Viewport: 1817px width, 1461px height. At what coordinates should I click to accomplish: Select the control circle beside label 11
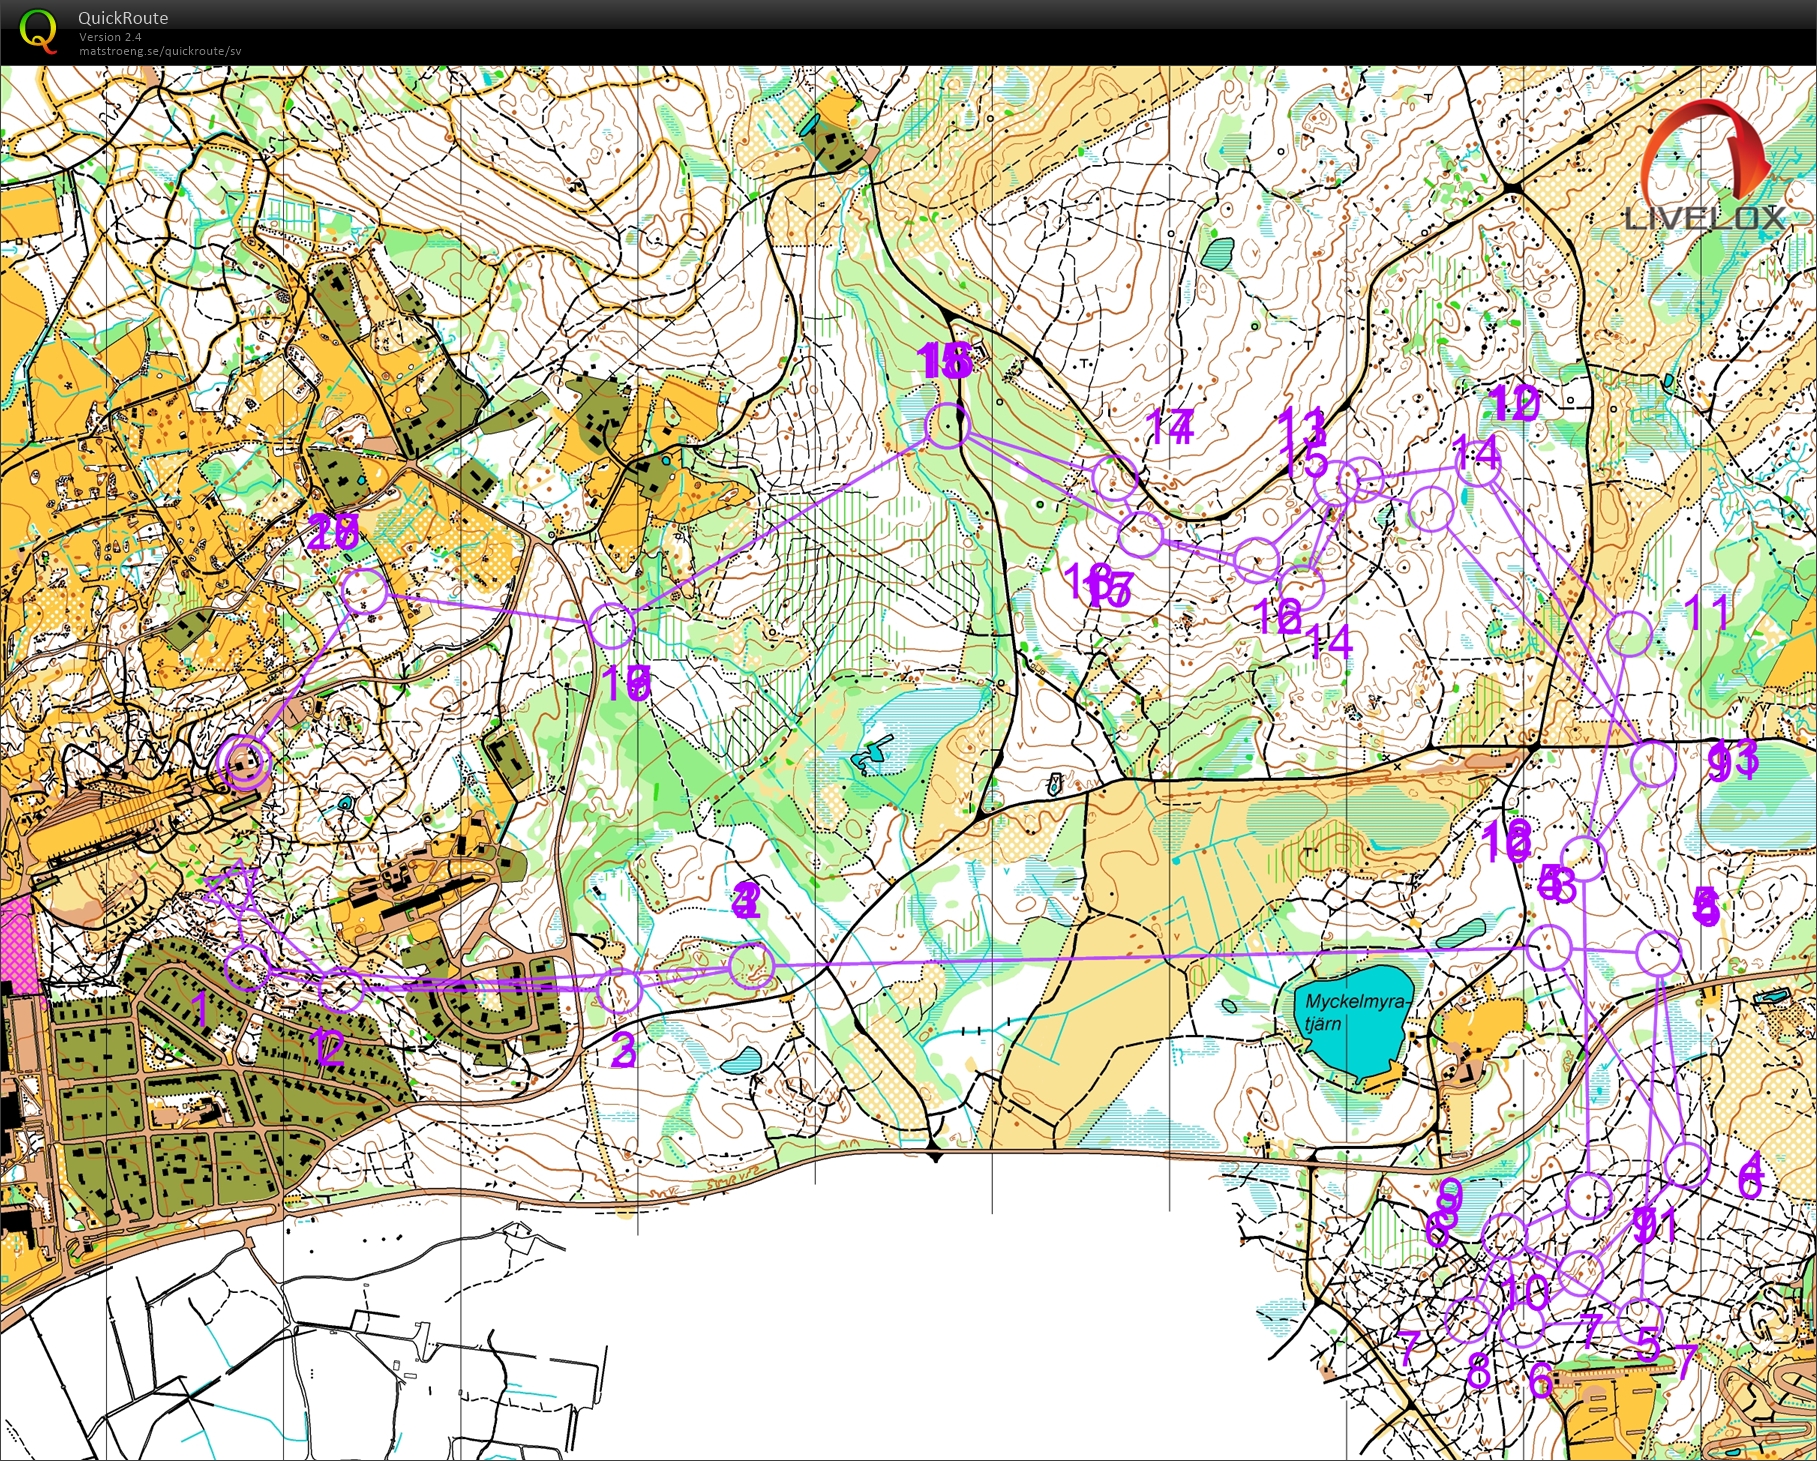coord(1631,634)
